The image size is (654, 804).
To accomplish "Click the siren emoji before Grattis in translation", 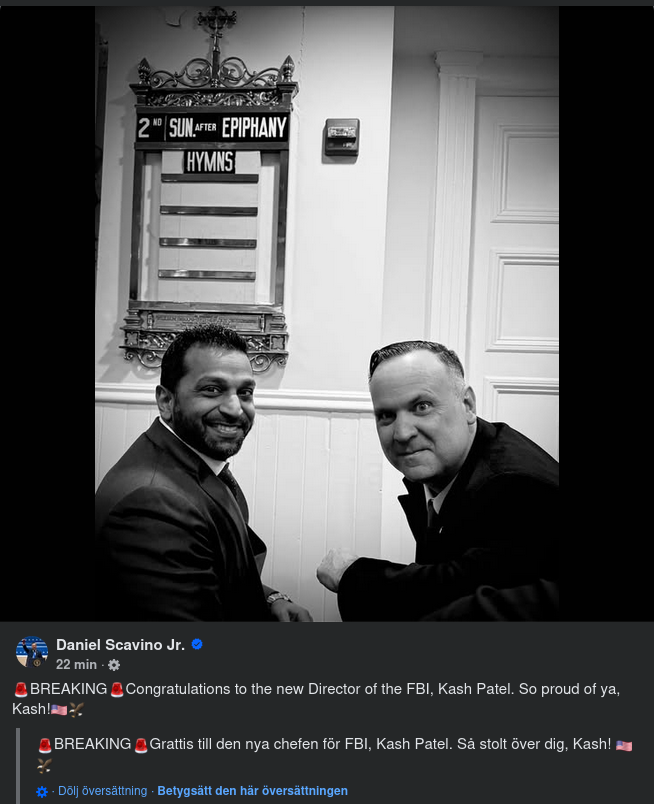I will coord(141,746).
